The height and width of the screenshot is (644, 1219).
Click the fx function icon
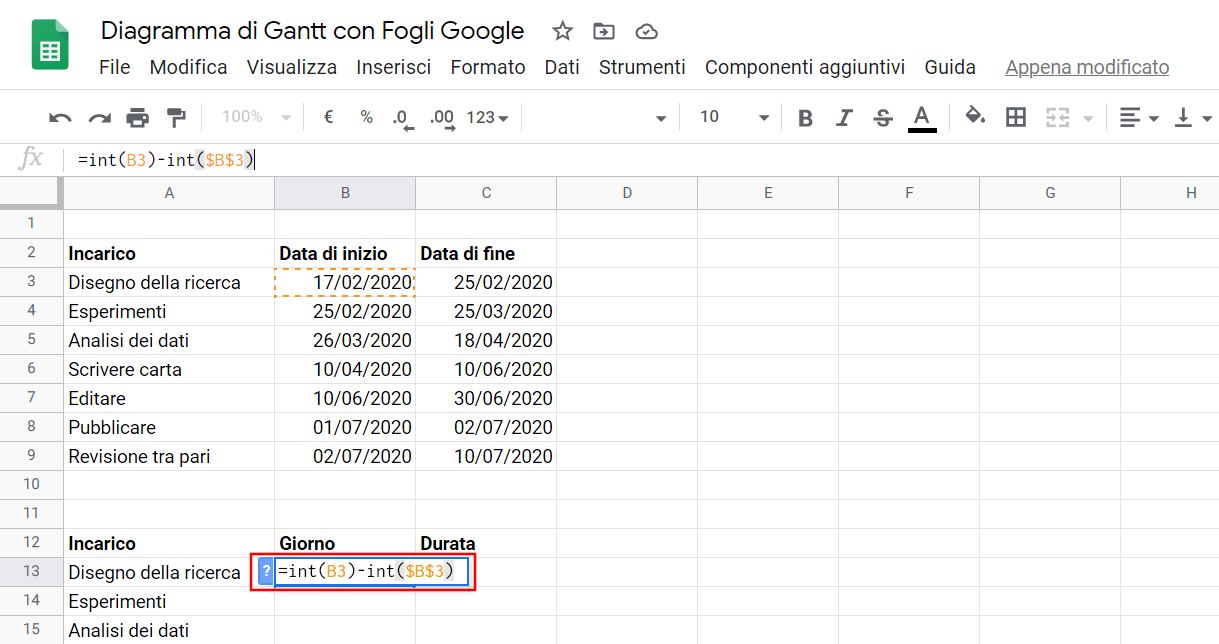point(32,158)
